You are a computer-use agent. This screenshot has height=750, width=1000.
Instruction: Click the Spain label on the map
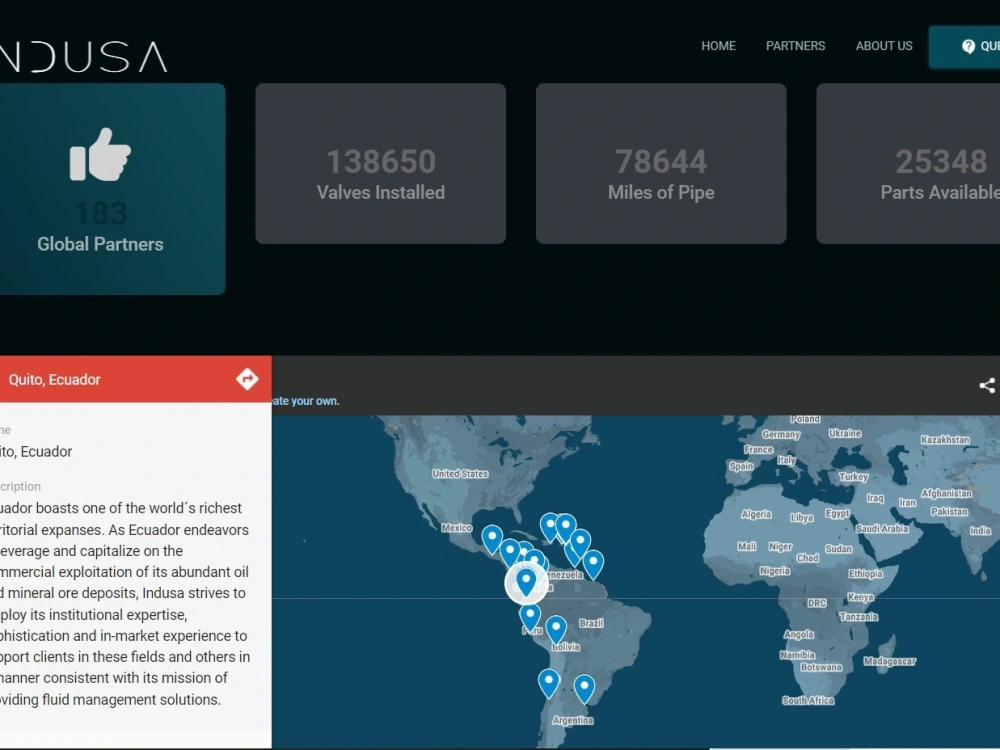coord(741,466)
